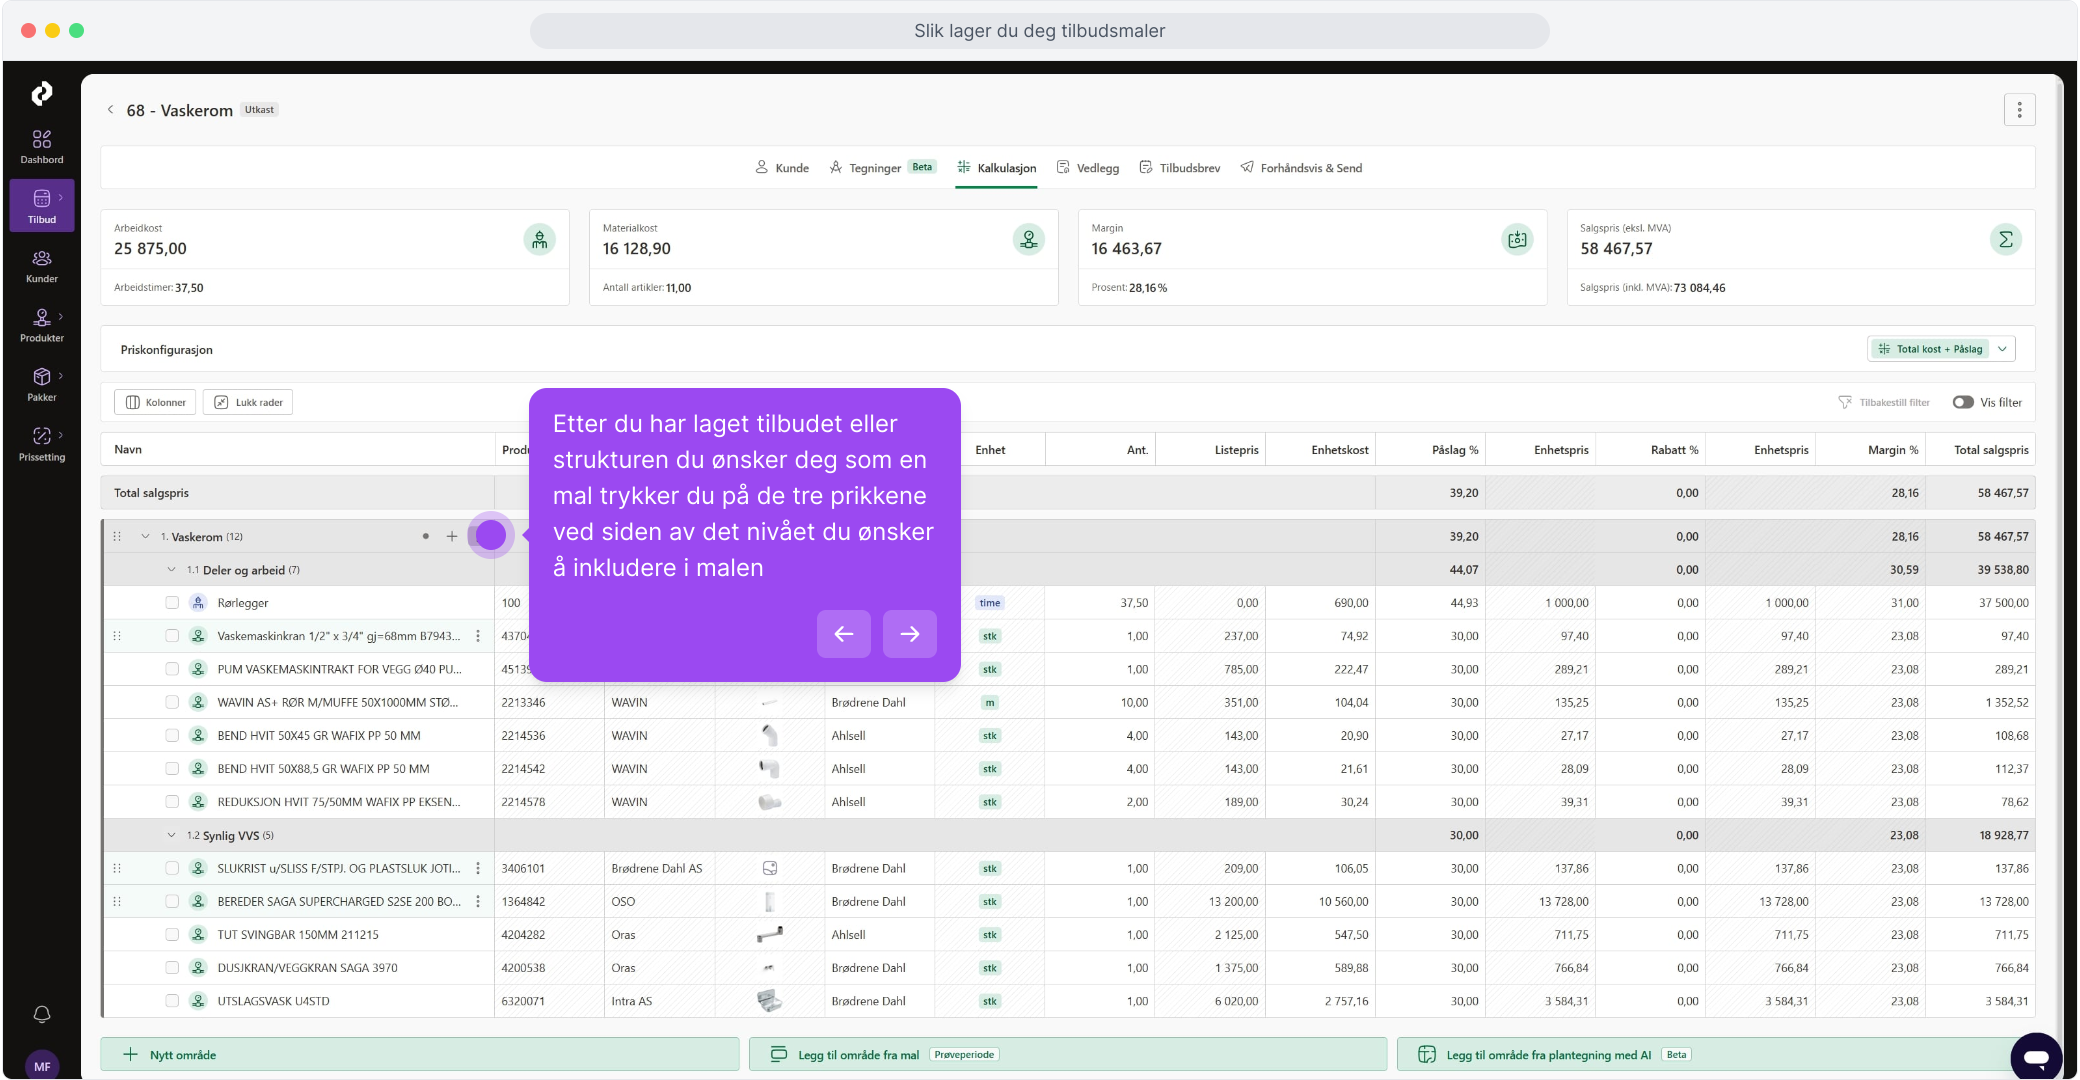This screenshot has width=2080, height=1080.
Task: Toggle the Vis filter switch
Action: [1963, 403]
